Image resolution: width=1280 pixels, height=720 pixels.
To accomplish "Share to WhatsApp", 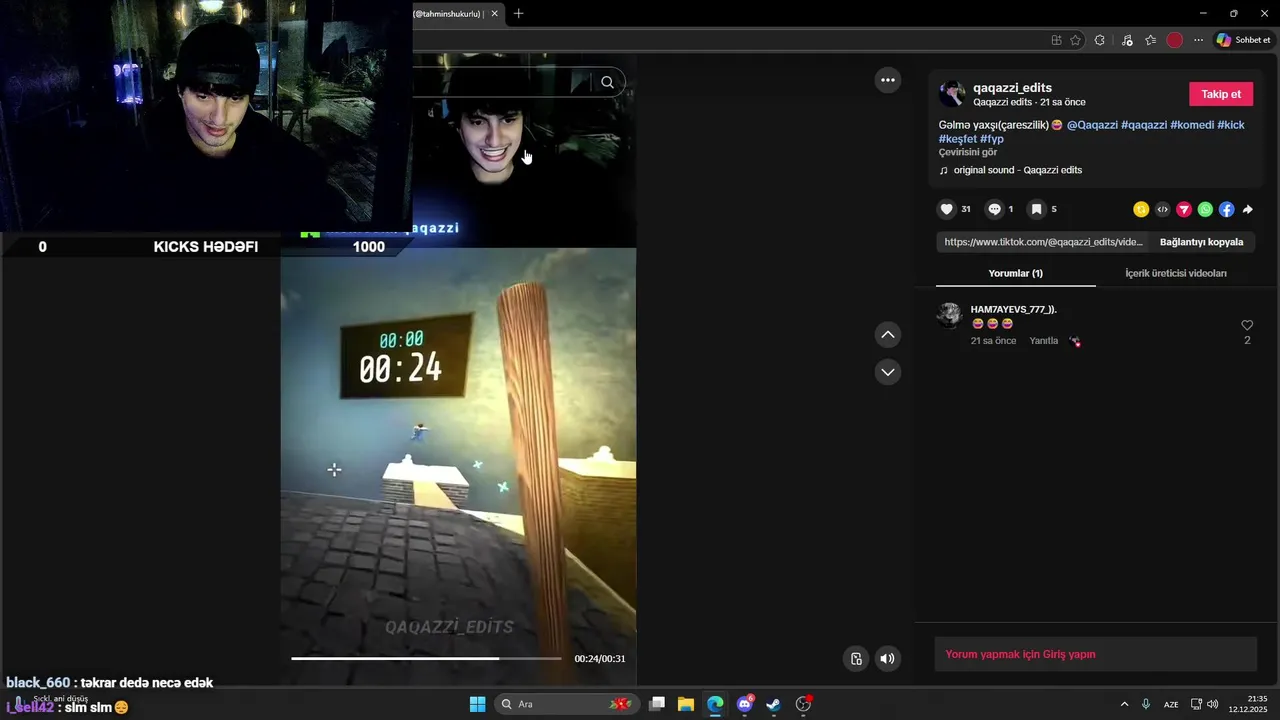I will [x=1205, y=209].
